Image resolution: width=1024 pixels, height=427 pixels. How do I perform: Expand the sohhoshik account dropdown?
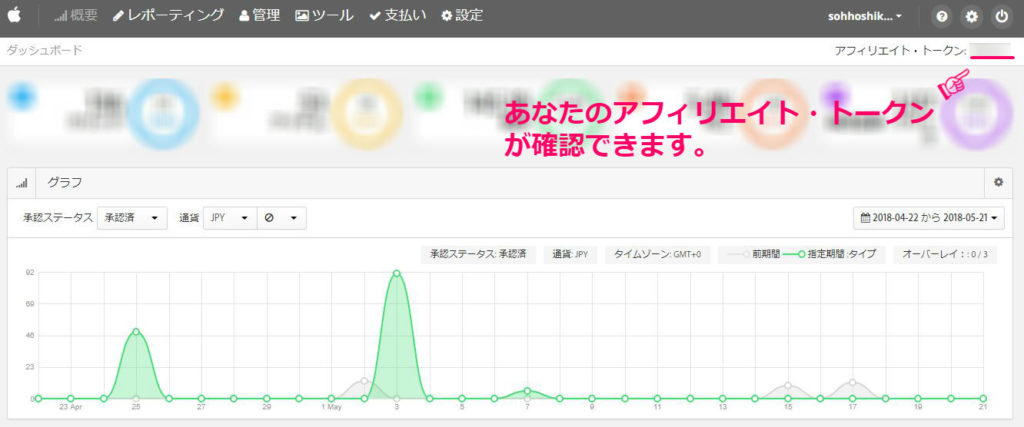tap(865, 16)
